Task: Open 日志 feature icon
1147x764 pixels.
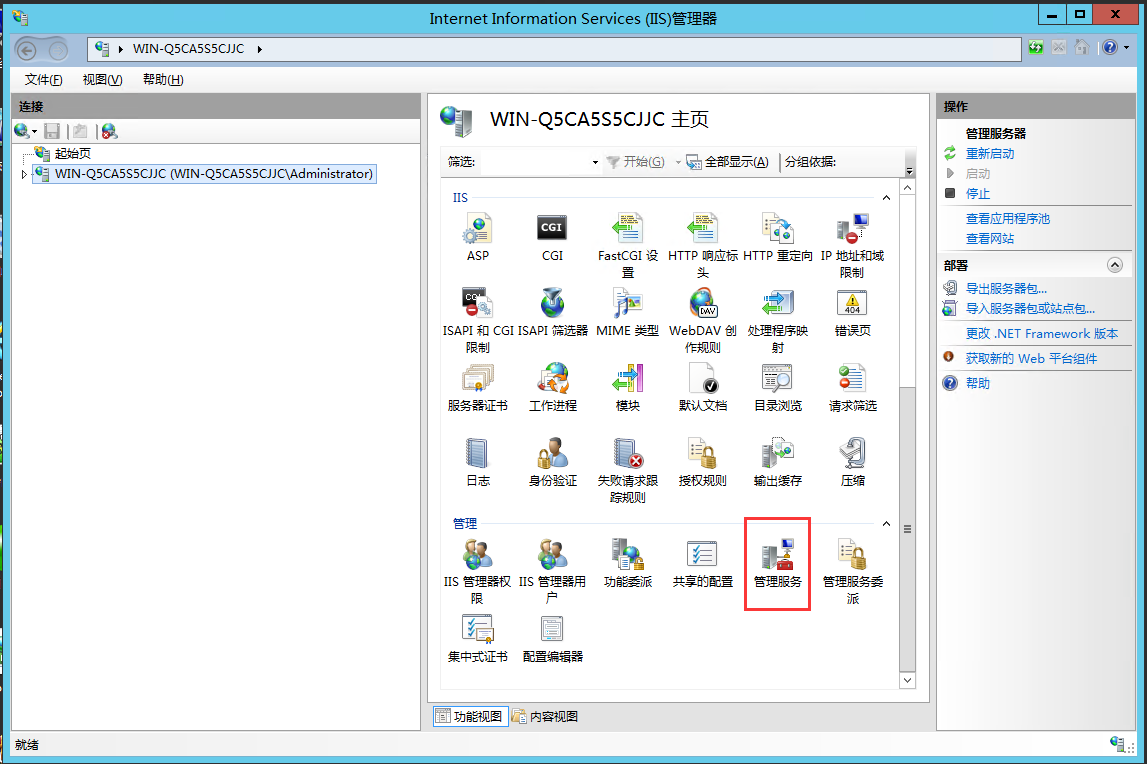Action: coord(478,462)
